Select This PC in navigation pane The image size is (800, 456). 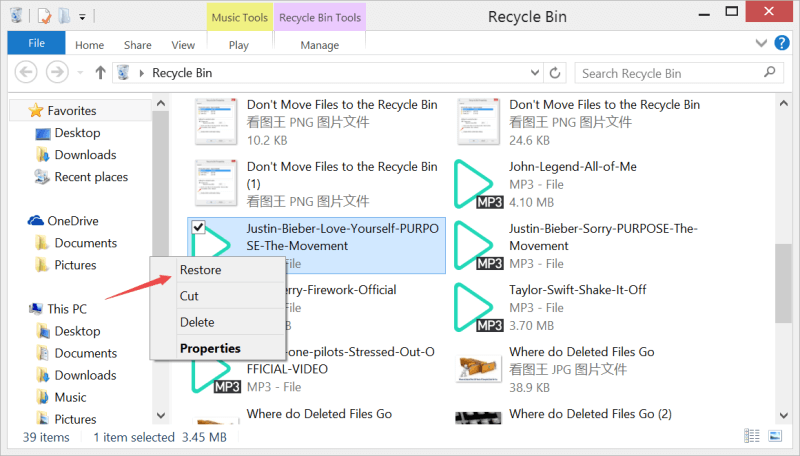(67, 309)
